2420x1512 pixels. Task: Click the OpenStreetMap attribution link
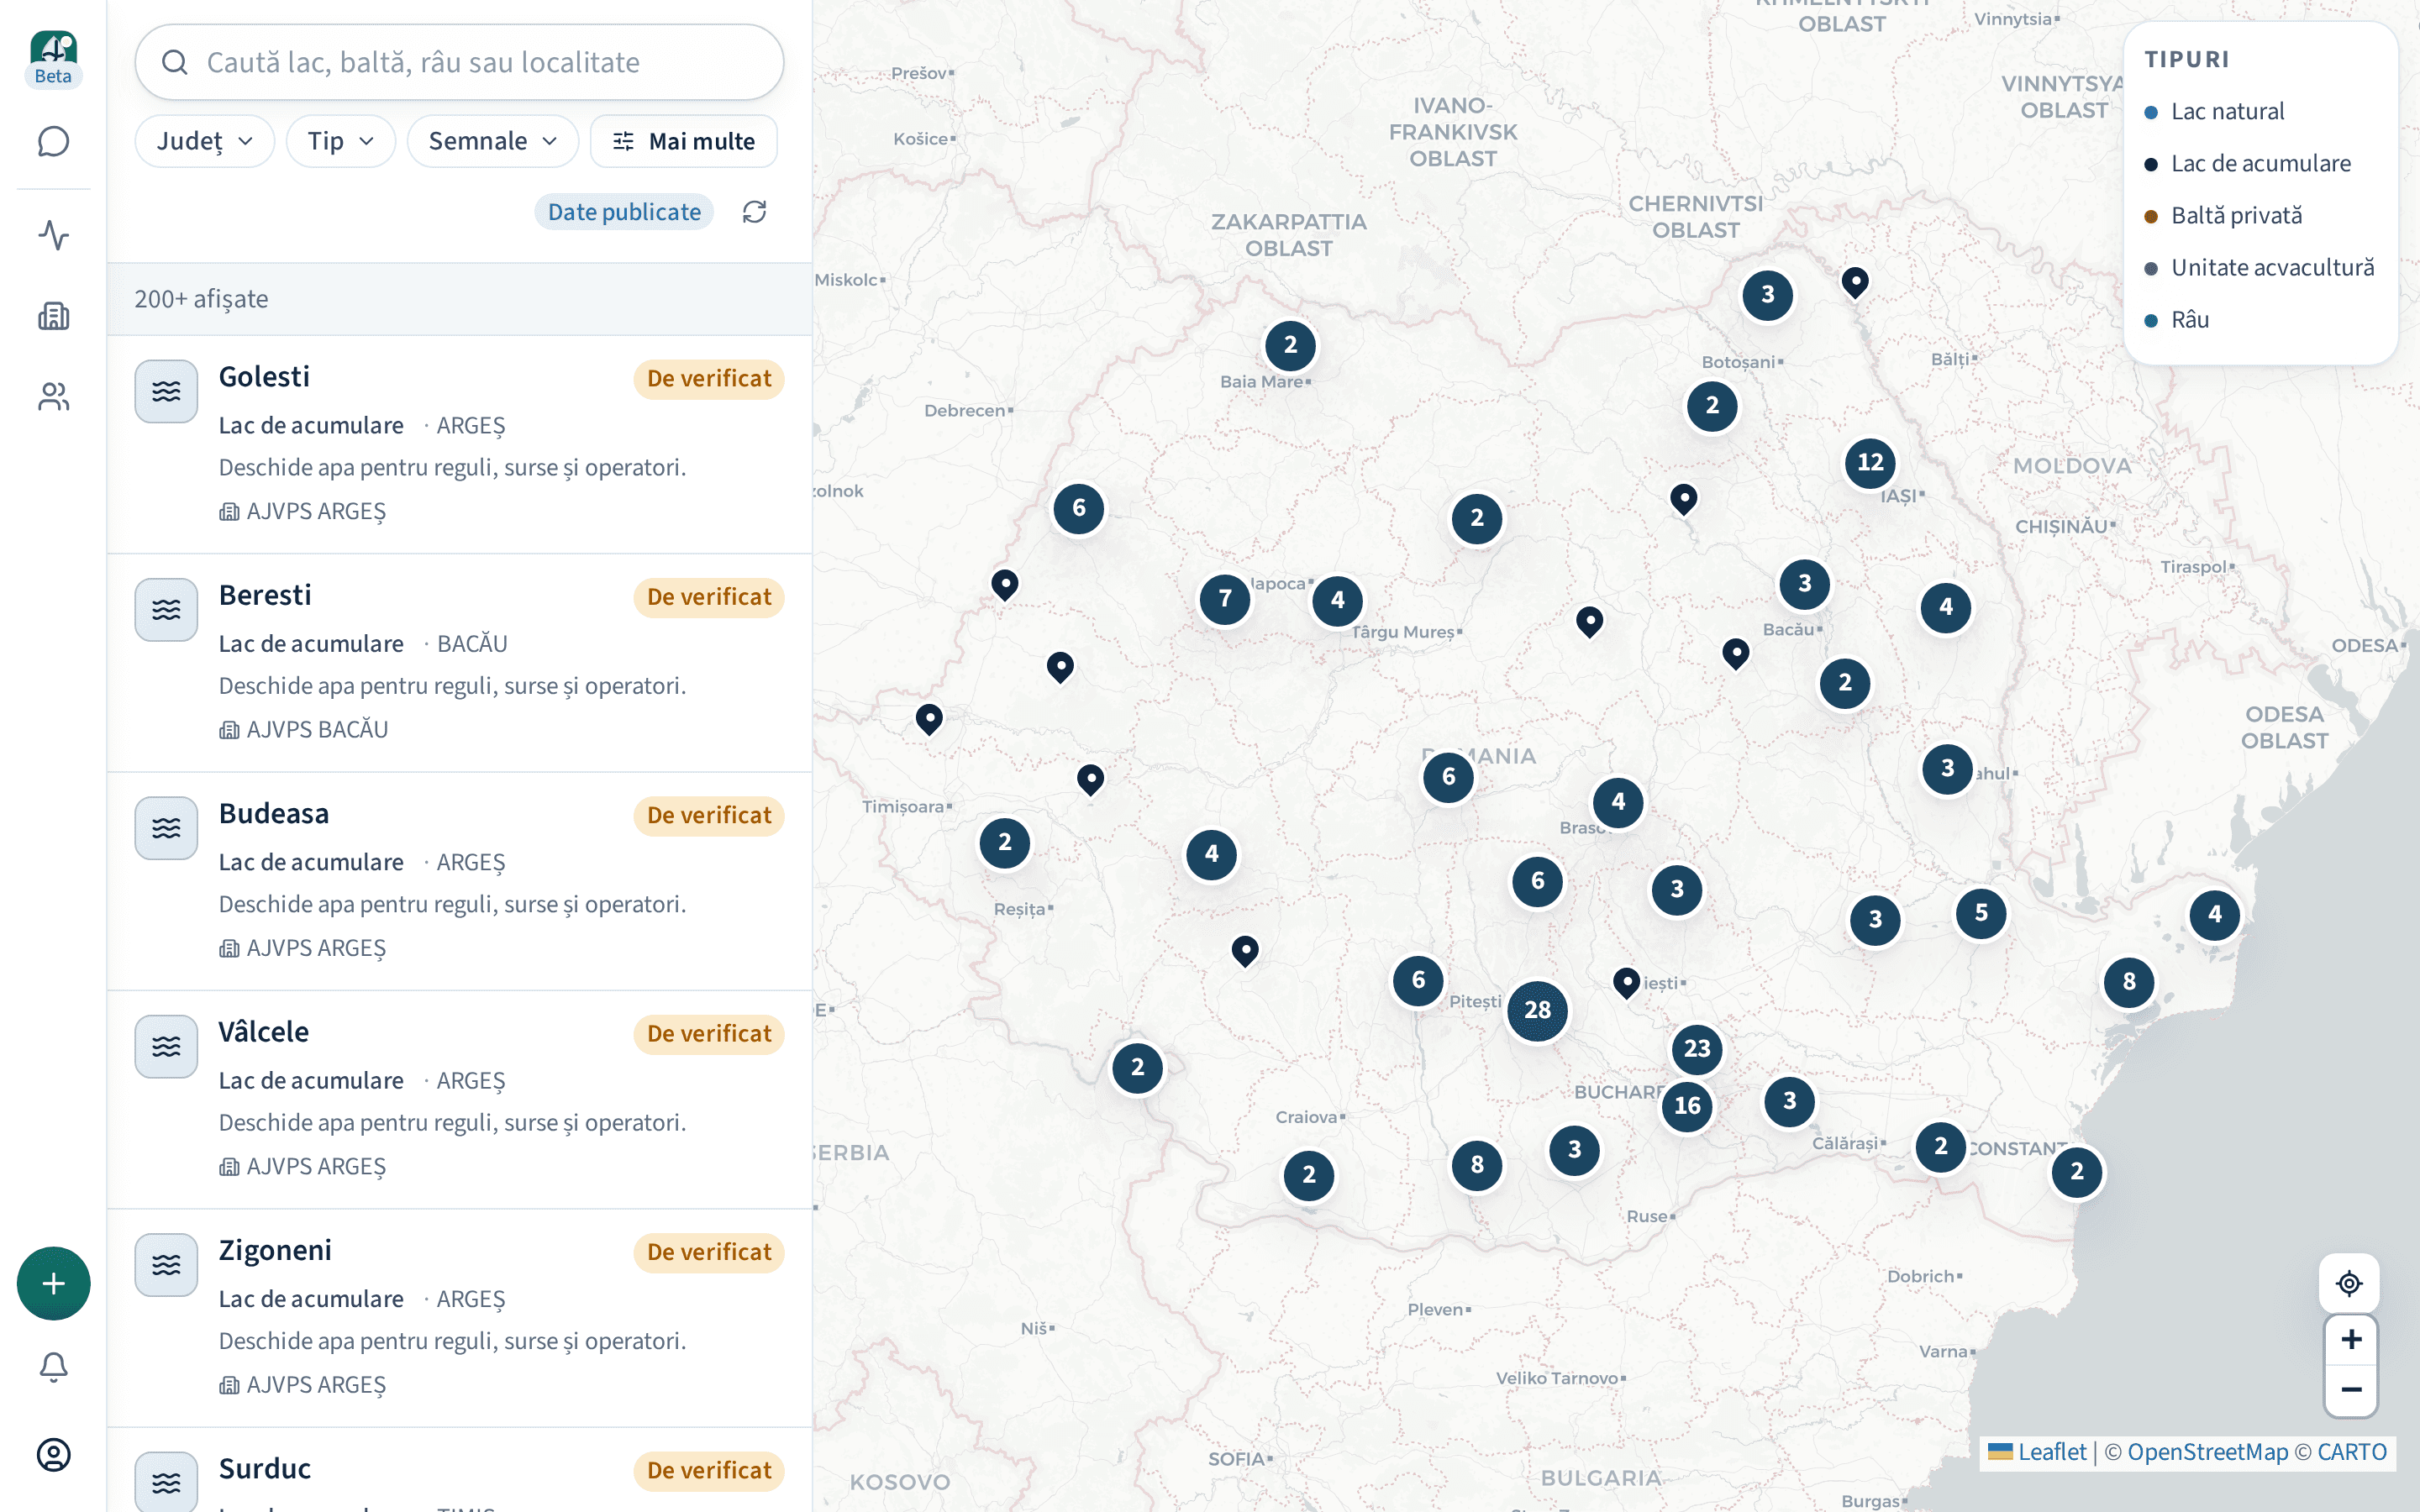click(2207, 1452)
